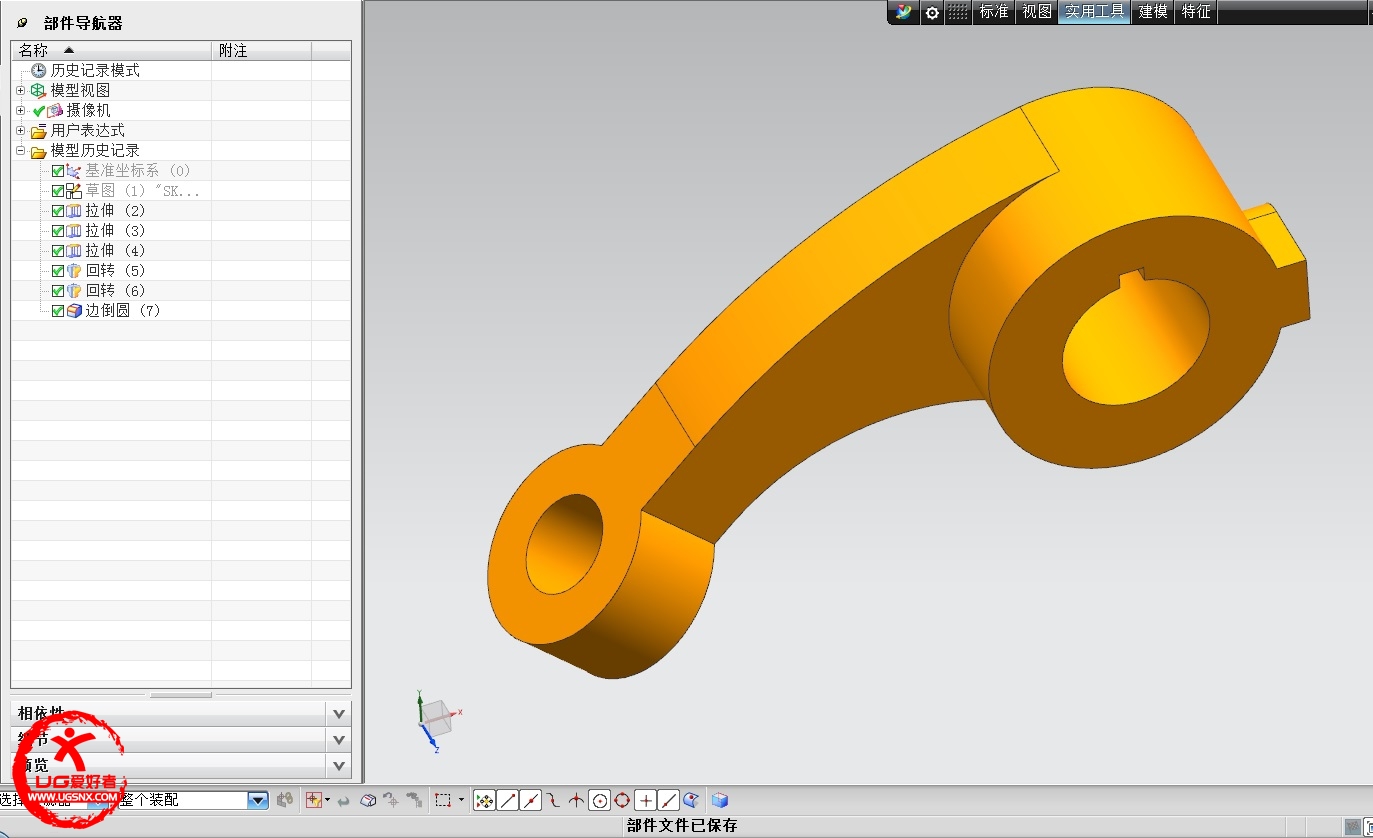
Task: Toggle the arc center snap icon
Action: [x=600, y=800]
